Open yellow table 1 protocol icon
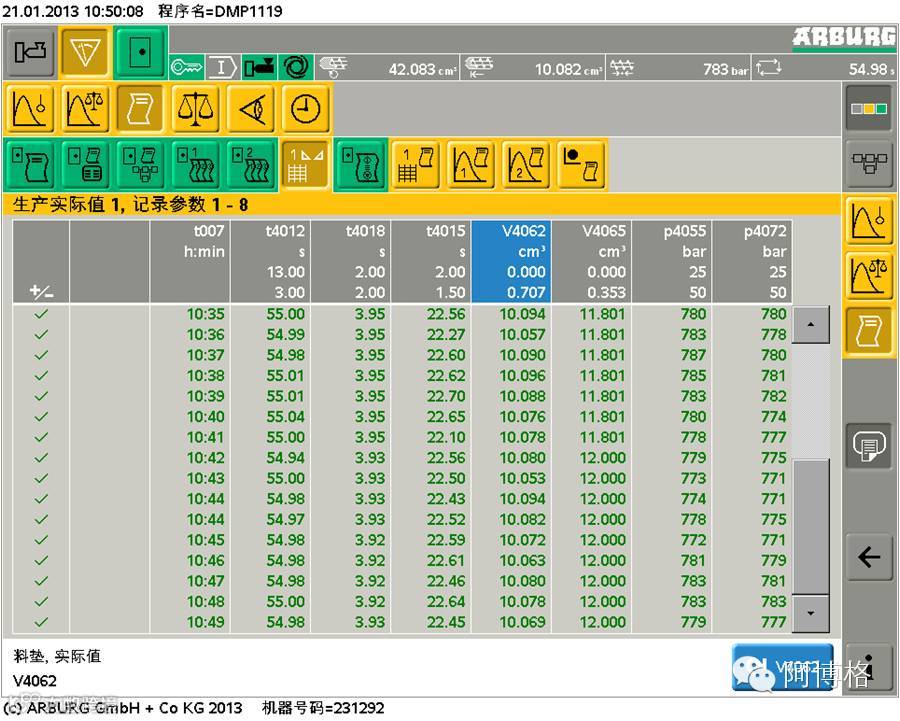The width and height of the screenshot is (900, 721). point(416,164)
